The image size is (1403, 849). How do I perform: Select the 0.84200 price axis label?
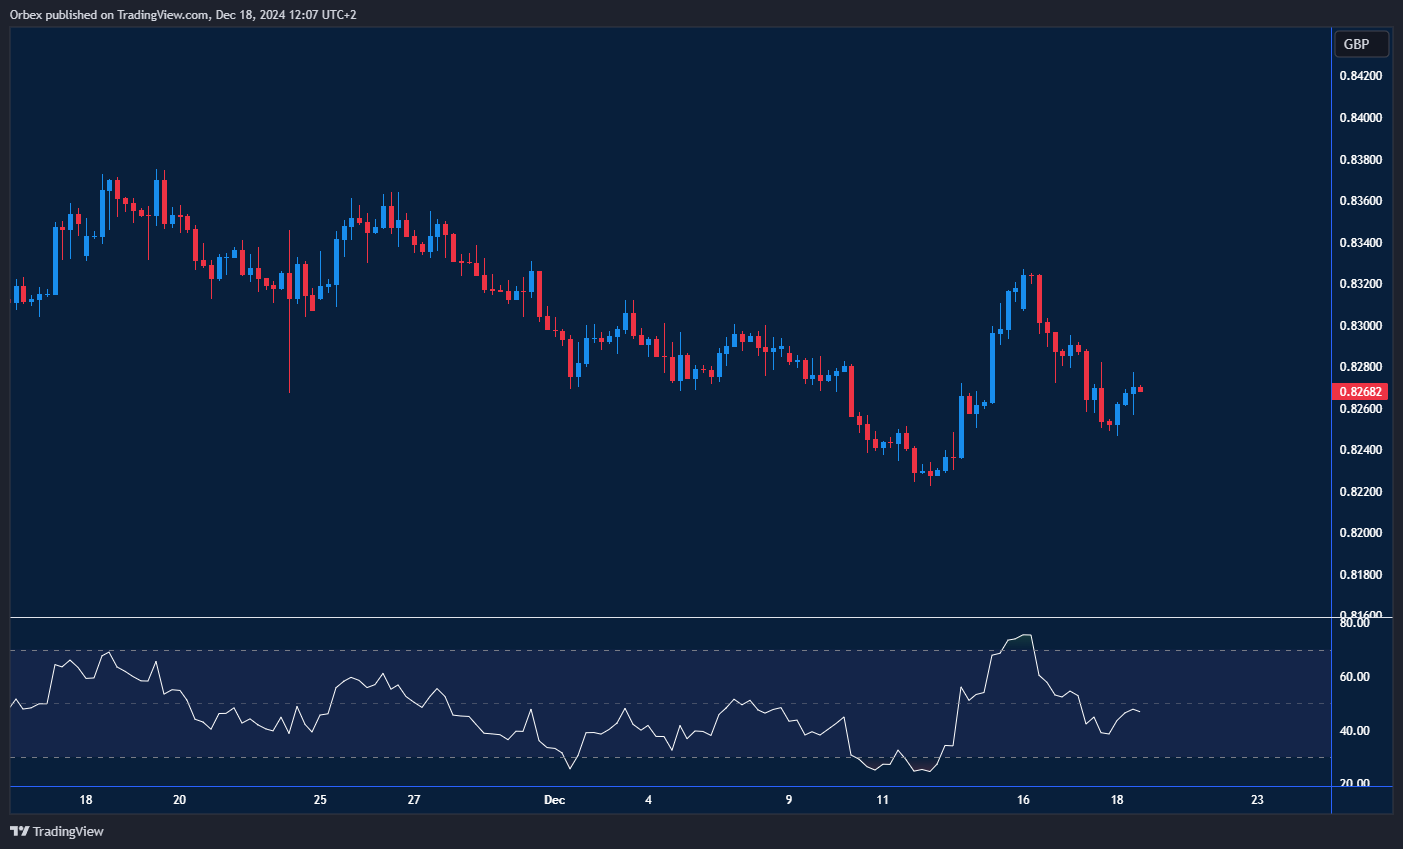click(1360, 76)
